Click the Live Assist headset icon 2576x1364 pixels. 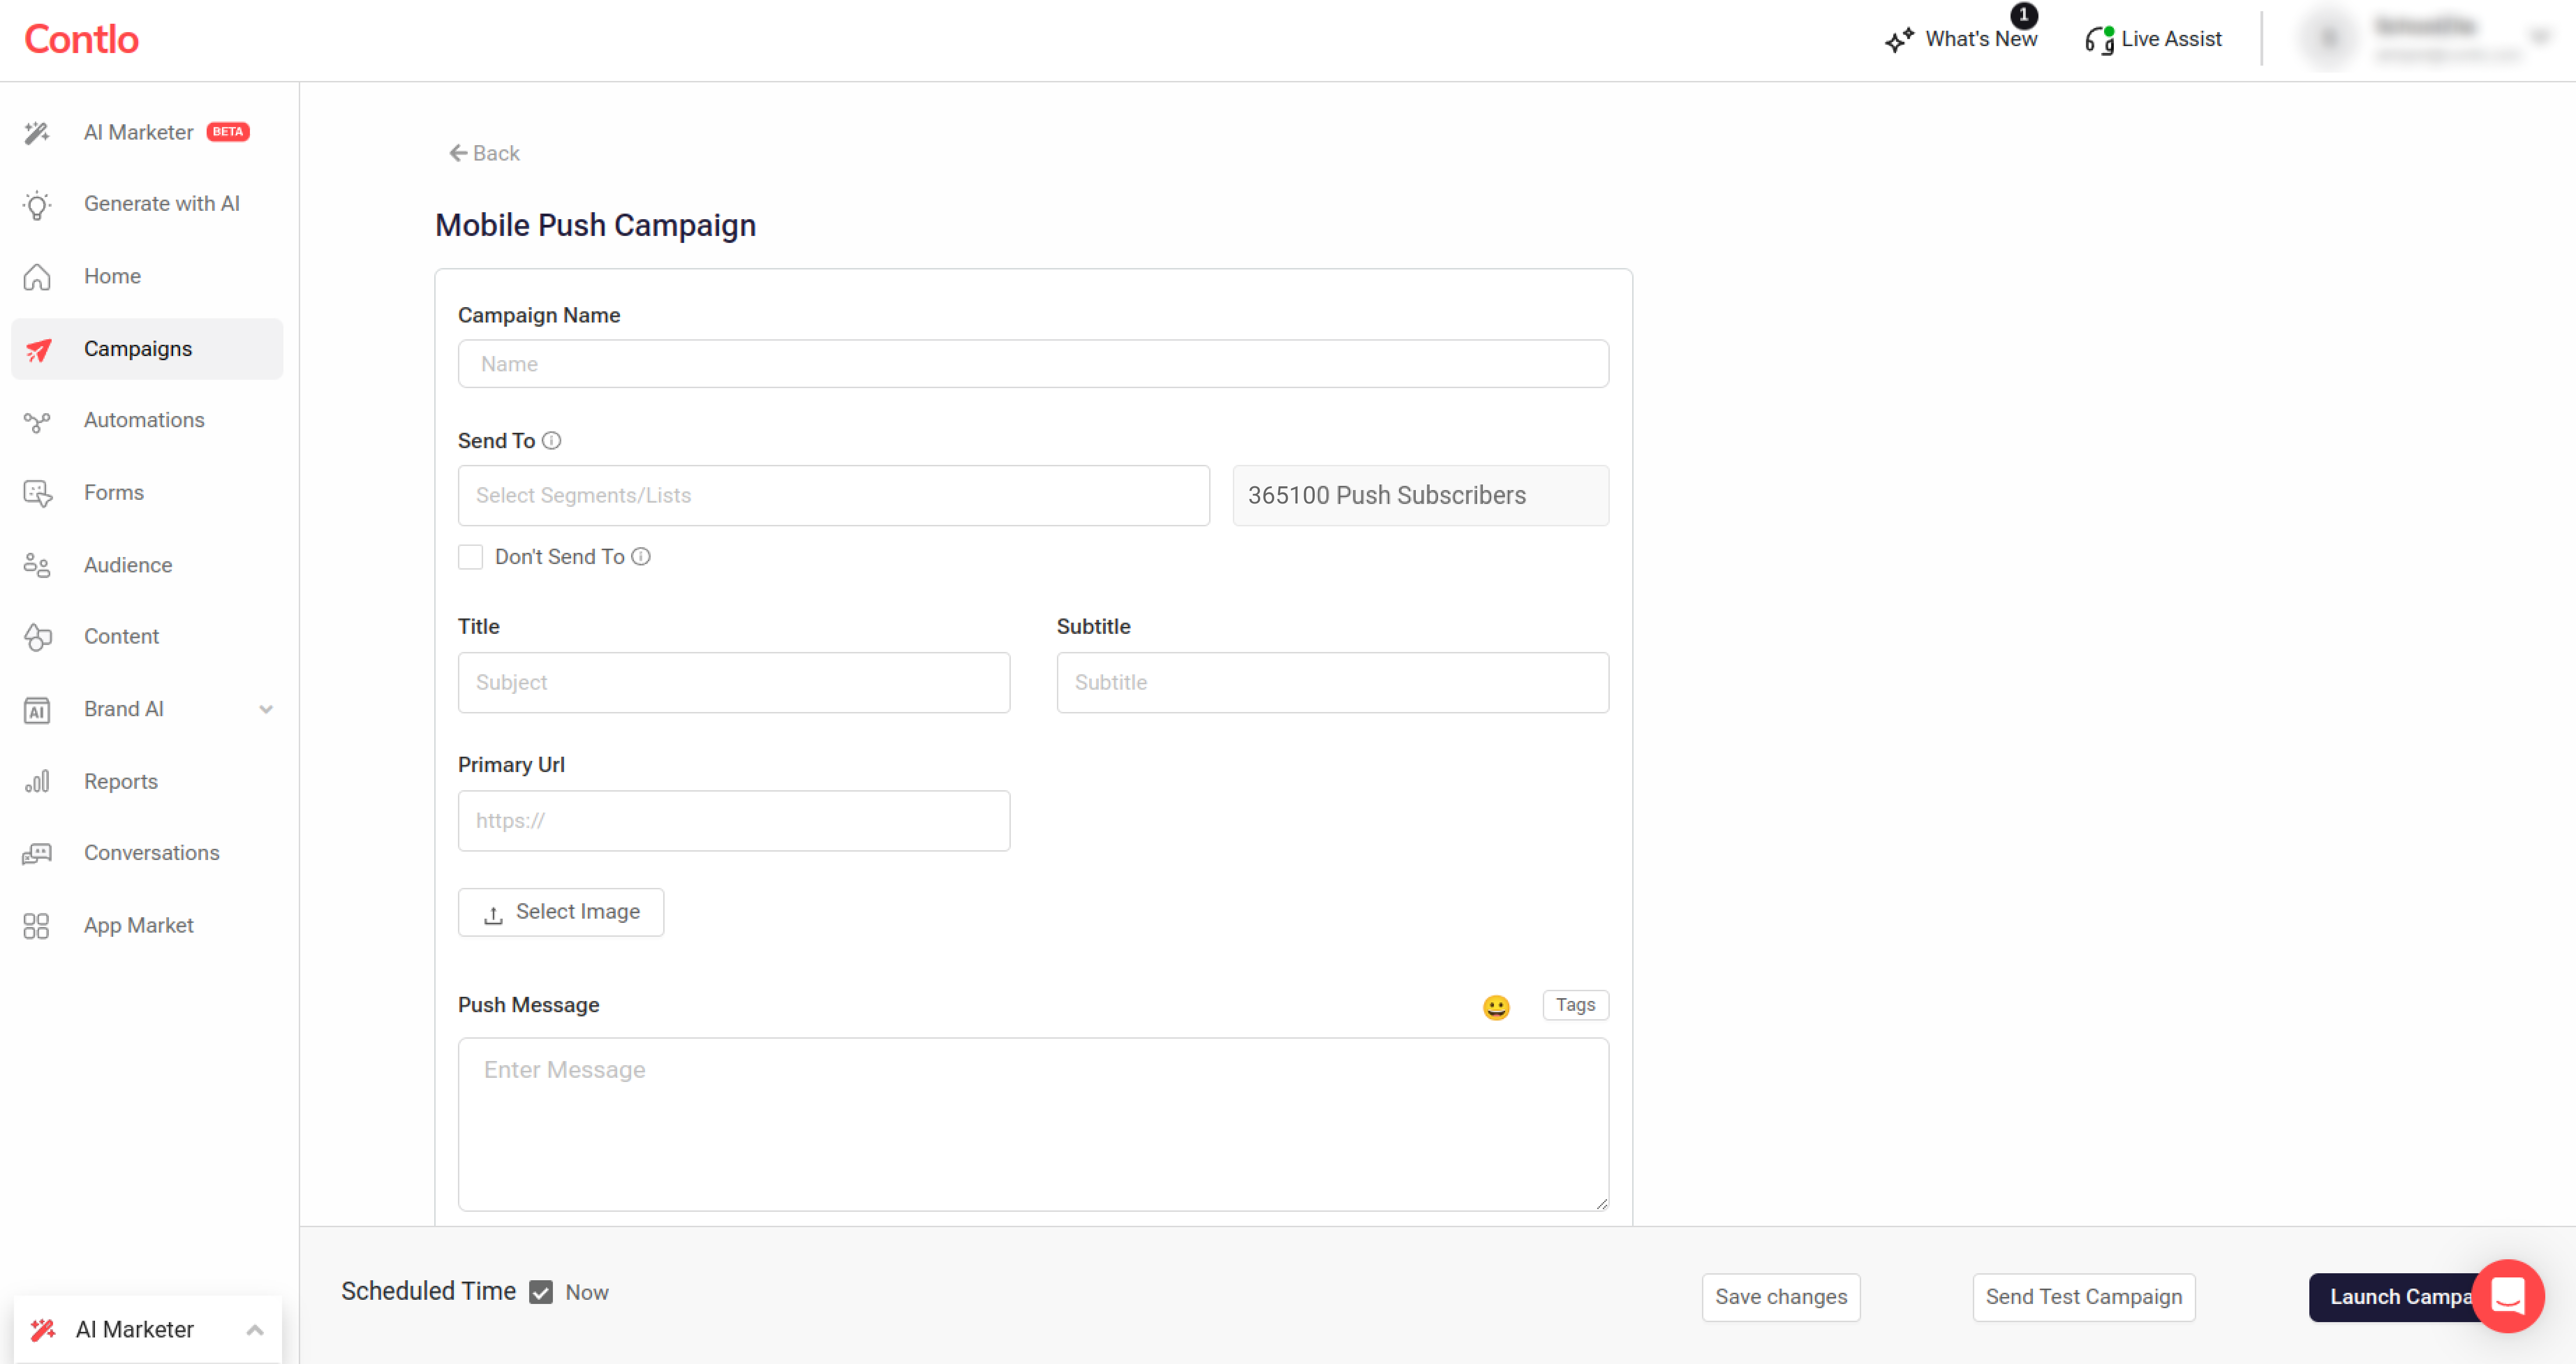[2098, 40]
